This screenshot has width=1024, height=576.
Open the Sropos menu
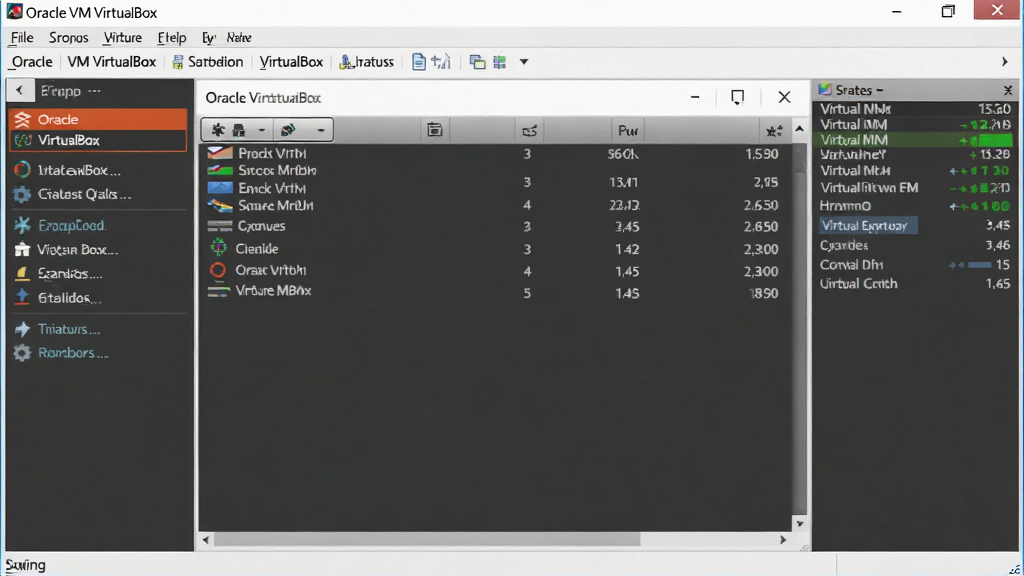pyautogui.click(x=69, y=38)
